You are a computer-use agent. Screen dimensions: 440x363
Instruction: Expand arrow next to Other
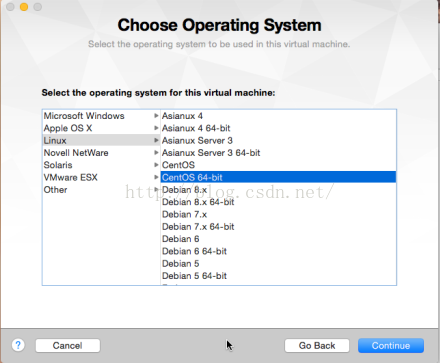[156, 190]
